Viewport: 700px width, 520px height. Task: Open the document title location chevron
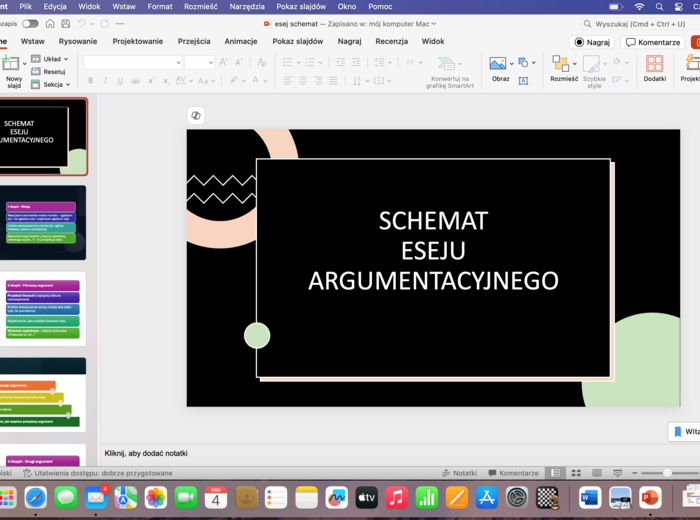433,24
